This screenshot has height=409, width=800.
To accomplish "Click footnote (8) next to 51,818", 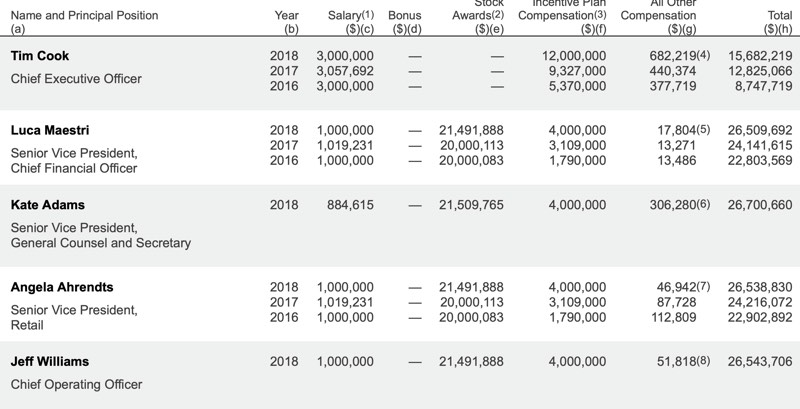I will (x=702, y=361).
